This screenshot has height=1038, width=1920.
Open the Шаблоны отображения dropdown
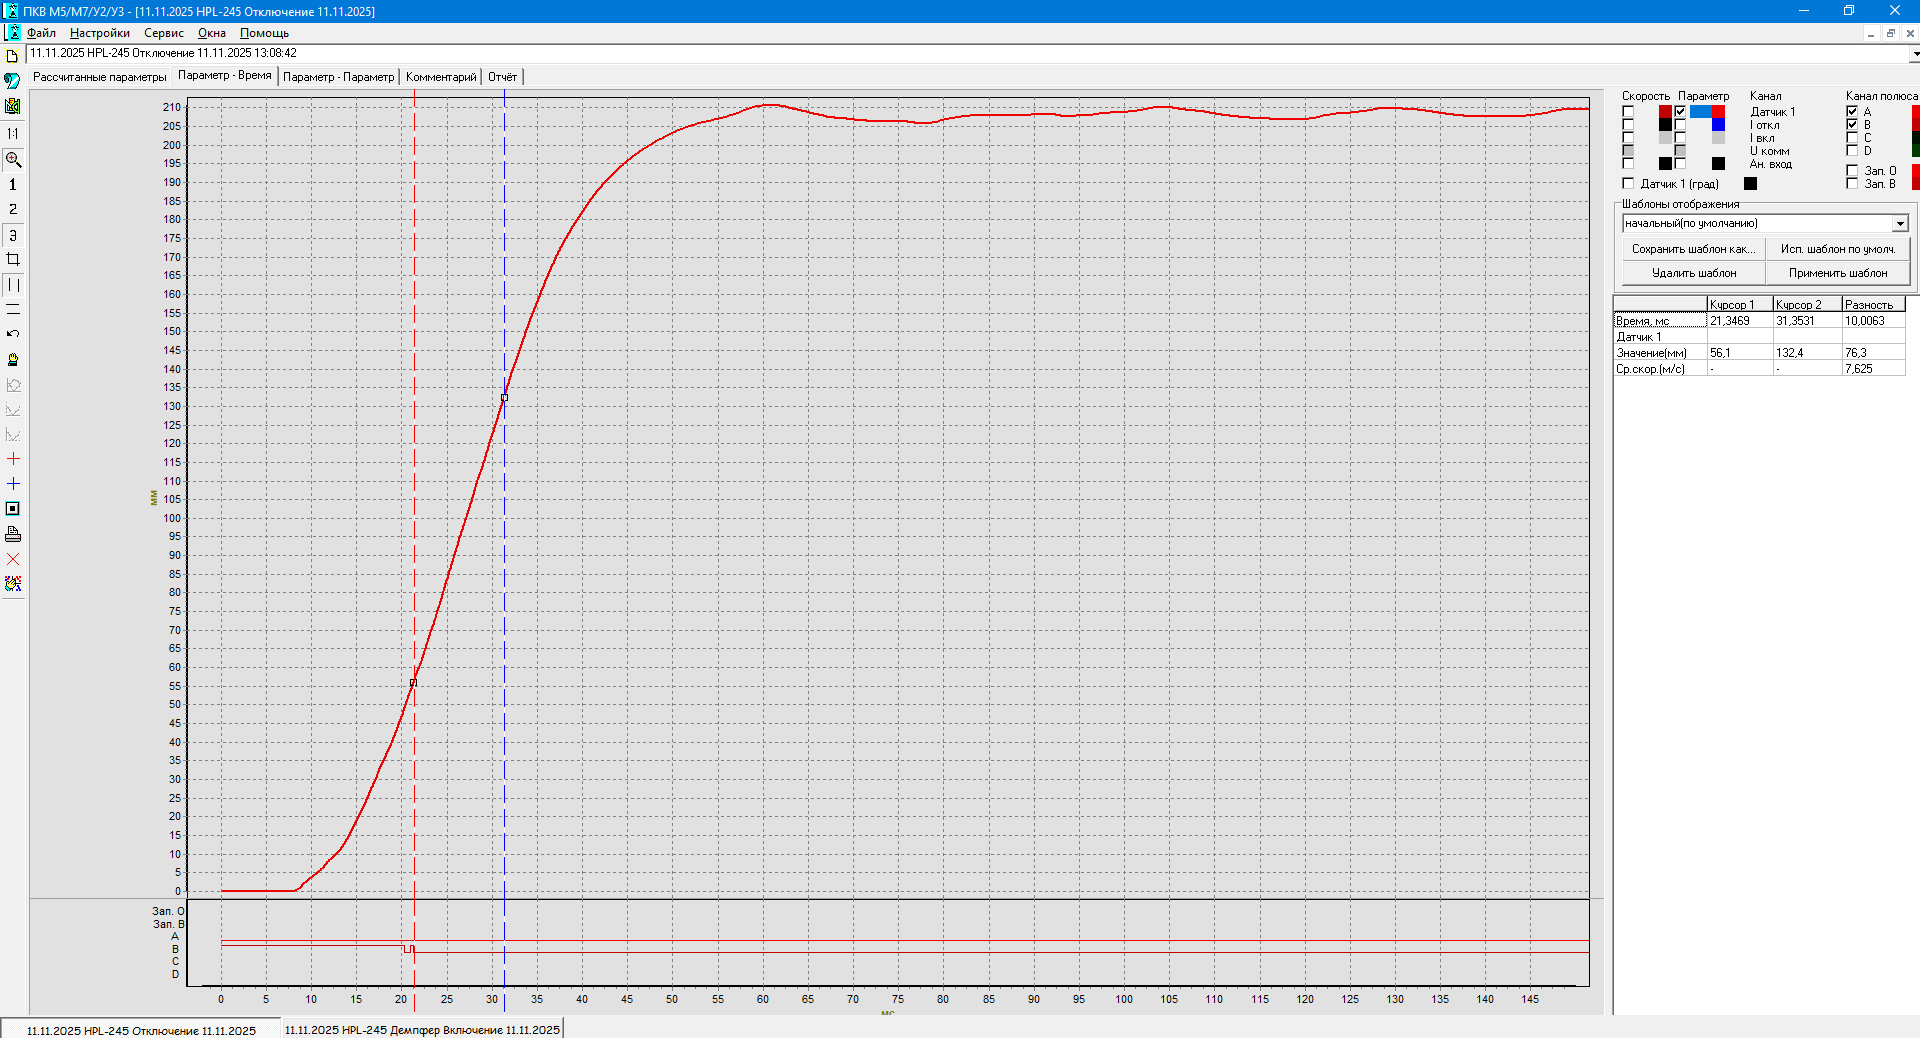point(1899,224)
